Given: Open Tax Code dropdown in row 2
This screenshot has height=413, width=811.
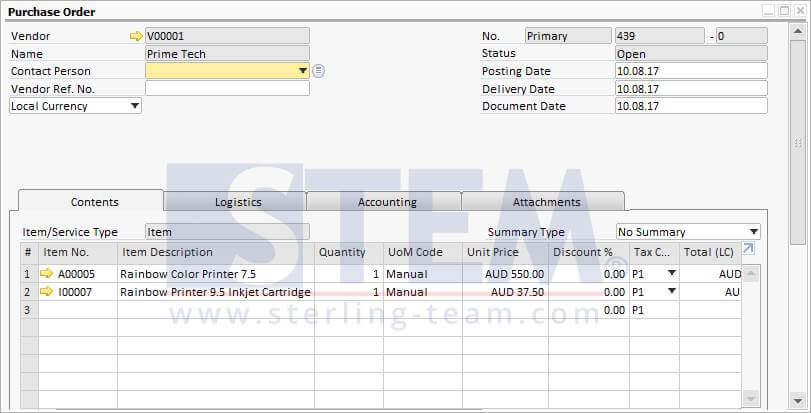Looking at the screenshot, I should (671, 292).
